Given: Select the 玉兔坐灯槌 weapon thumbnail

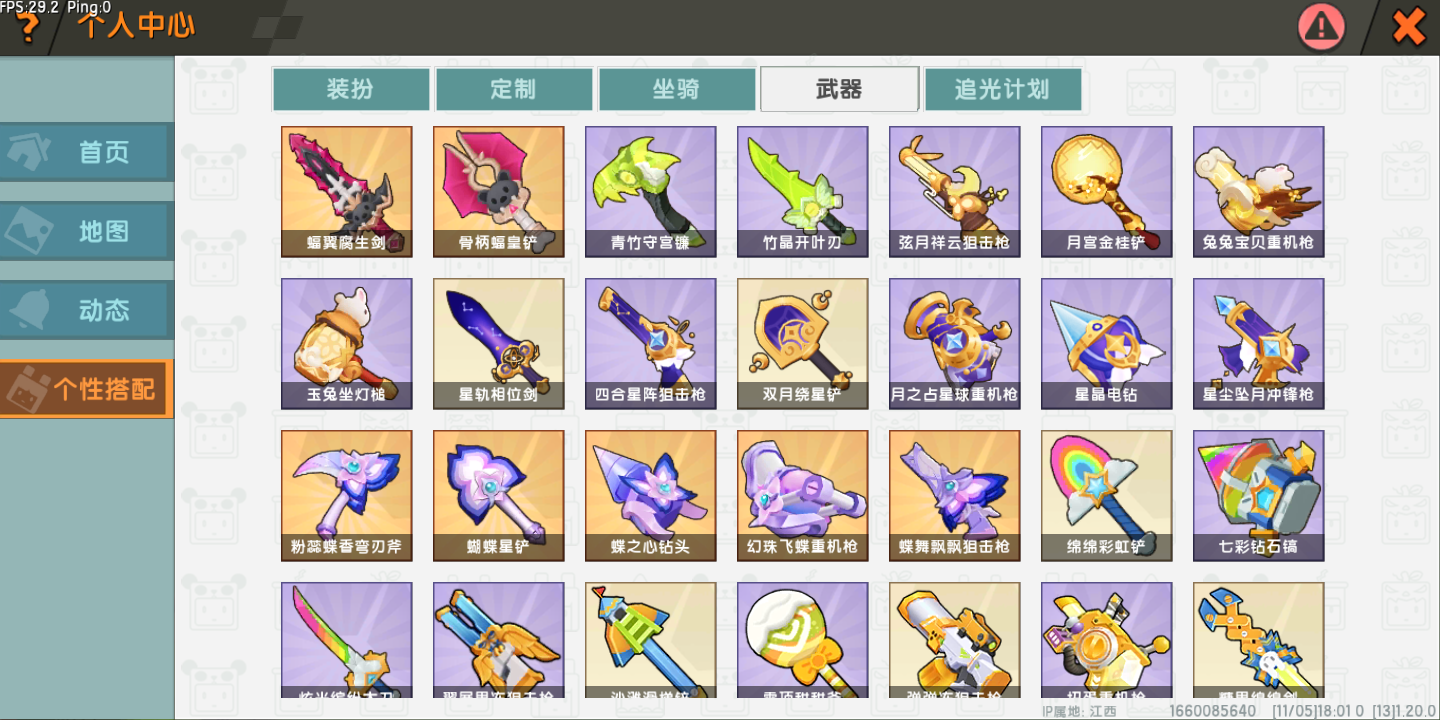Looking at the screenshot, I should click(346, 344).
